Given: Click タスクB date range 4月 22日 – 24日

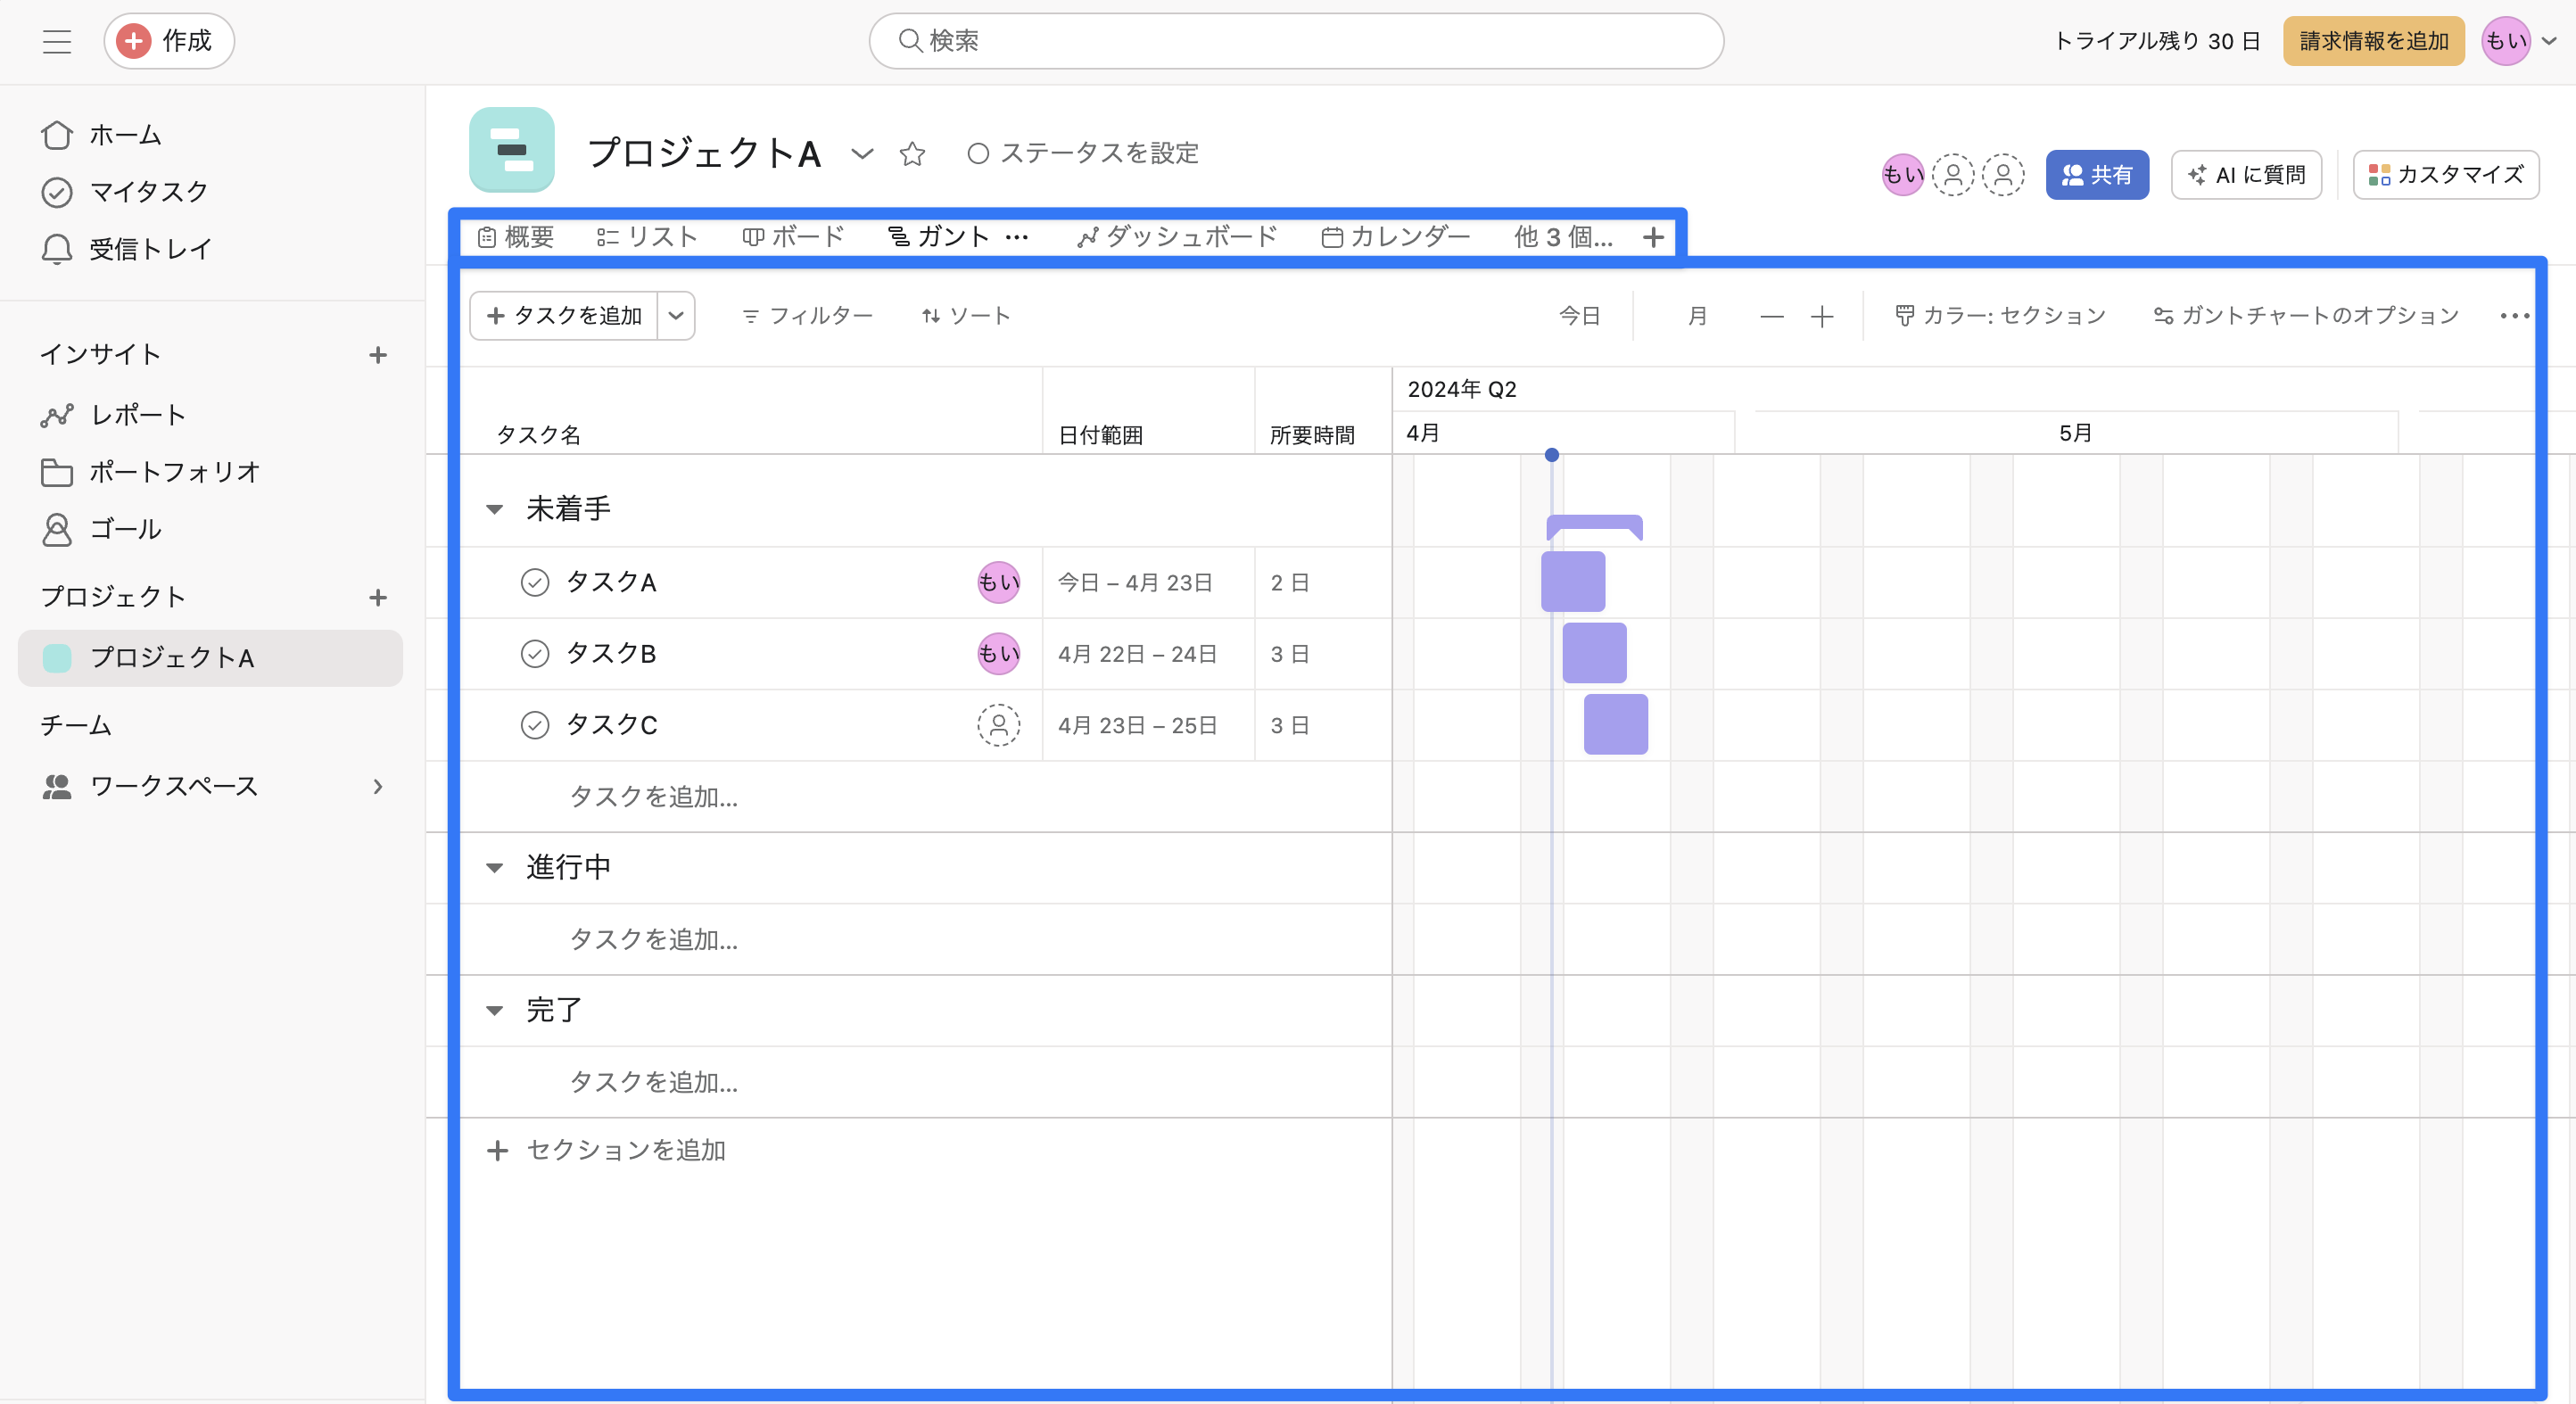Looking at the screenshot, I should (1137, 654).
